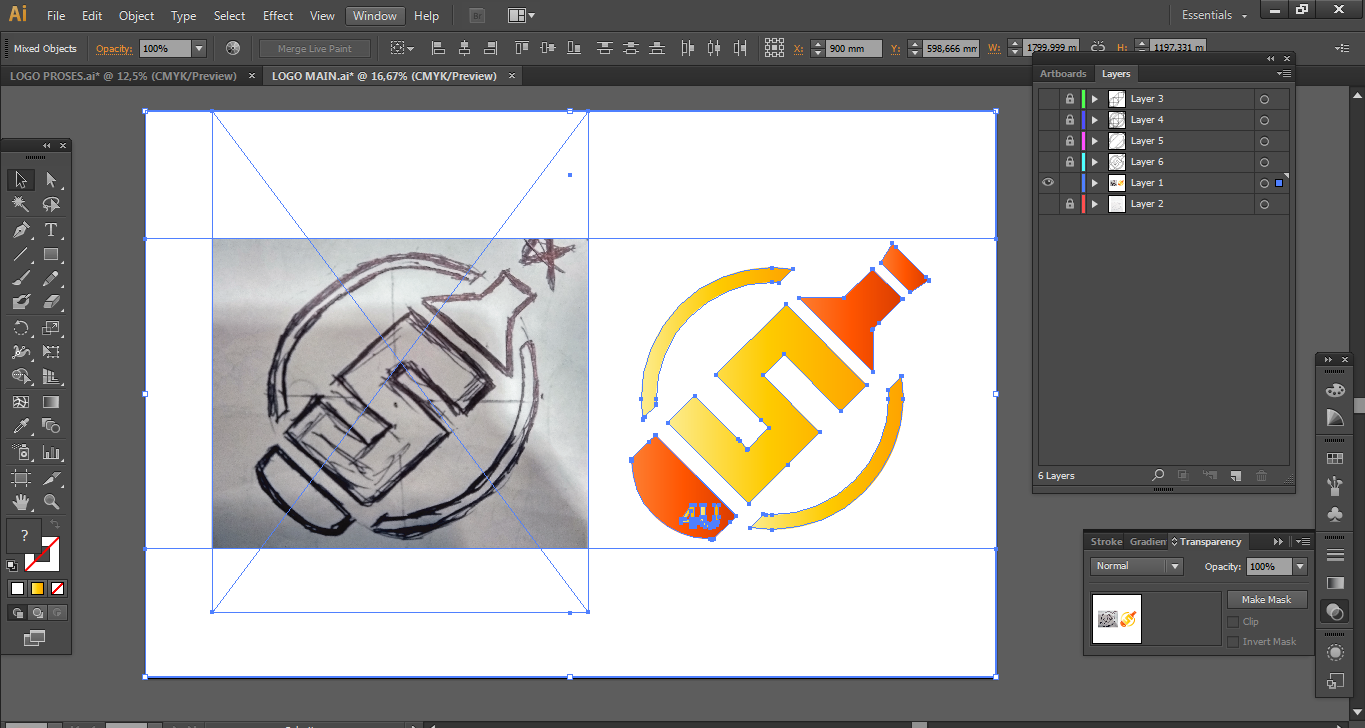Select the Scale tool
This screenshot has height=728, width=1365.
click(x=51, y=328)
